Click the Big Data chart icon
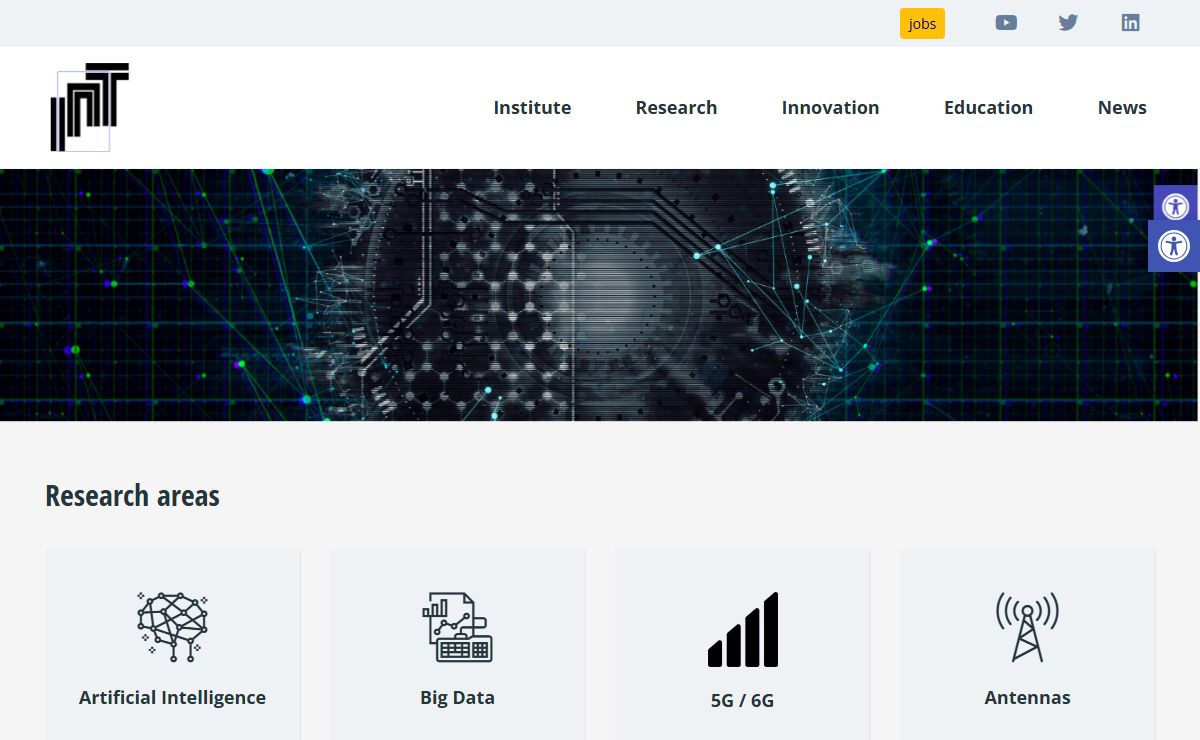This screenshot has width=1200, height=740. pos(457,627)
